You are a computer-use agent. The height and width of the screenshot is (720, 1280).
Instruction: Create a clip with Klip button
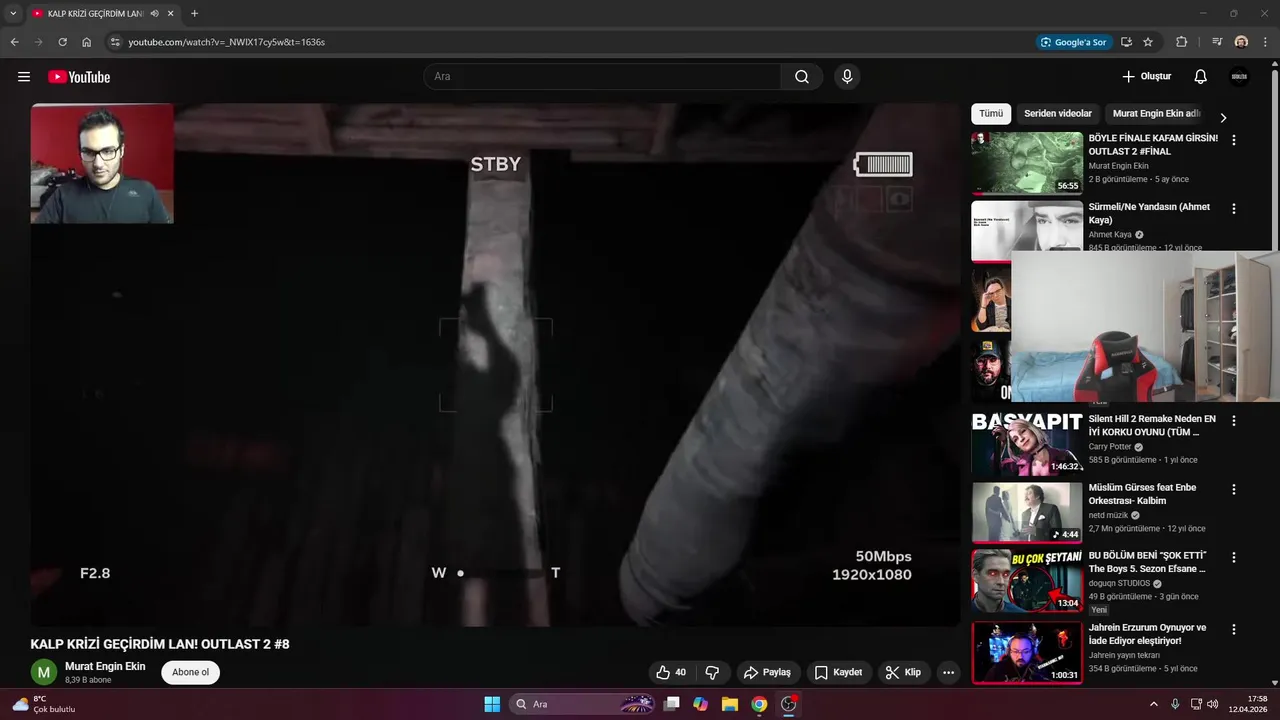[903, 672]
